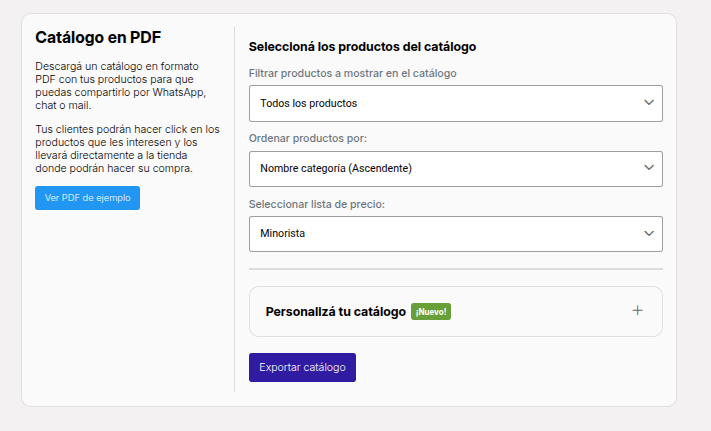Click the horizontal divider above Personalizá tu catálogo

(x=456, y=269)
